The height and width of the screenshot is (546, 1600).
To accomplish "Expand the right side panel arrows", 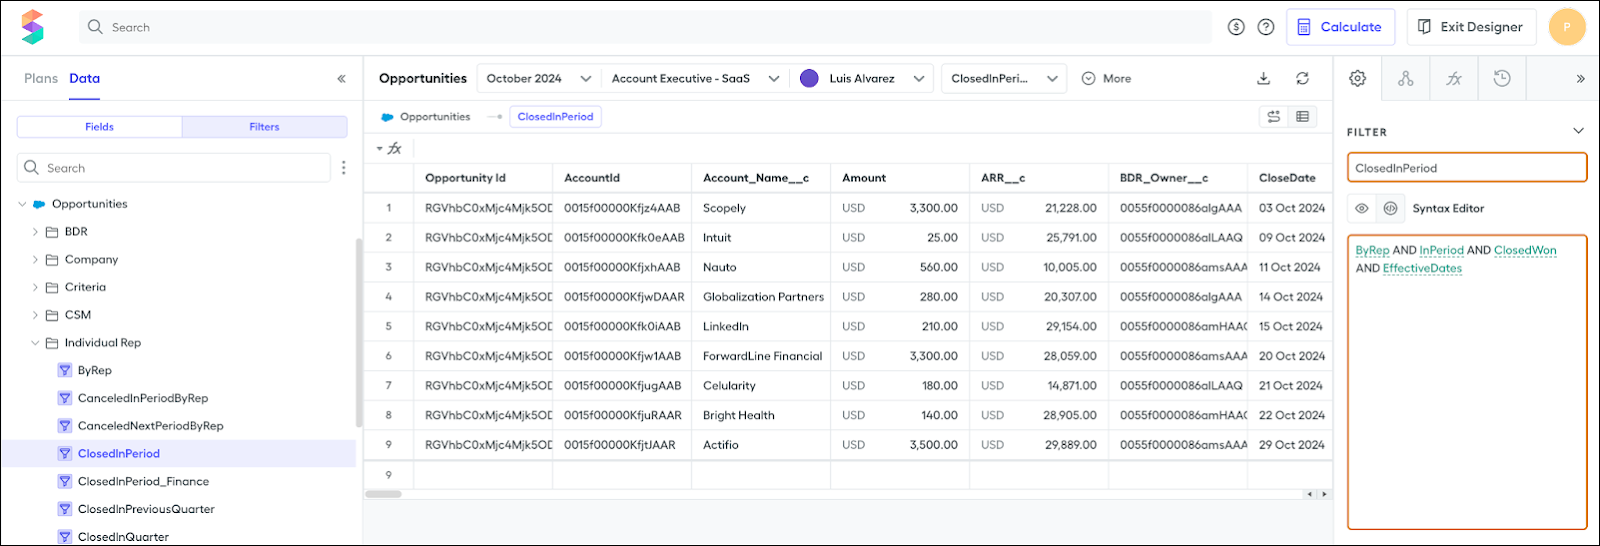I will [x=1580, y=78].
